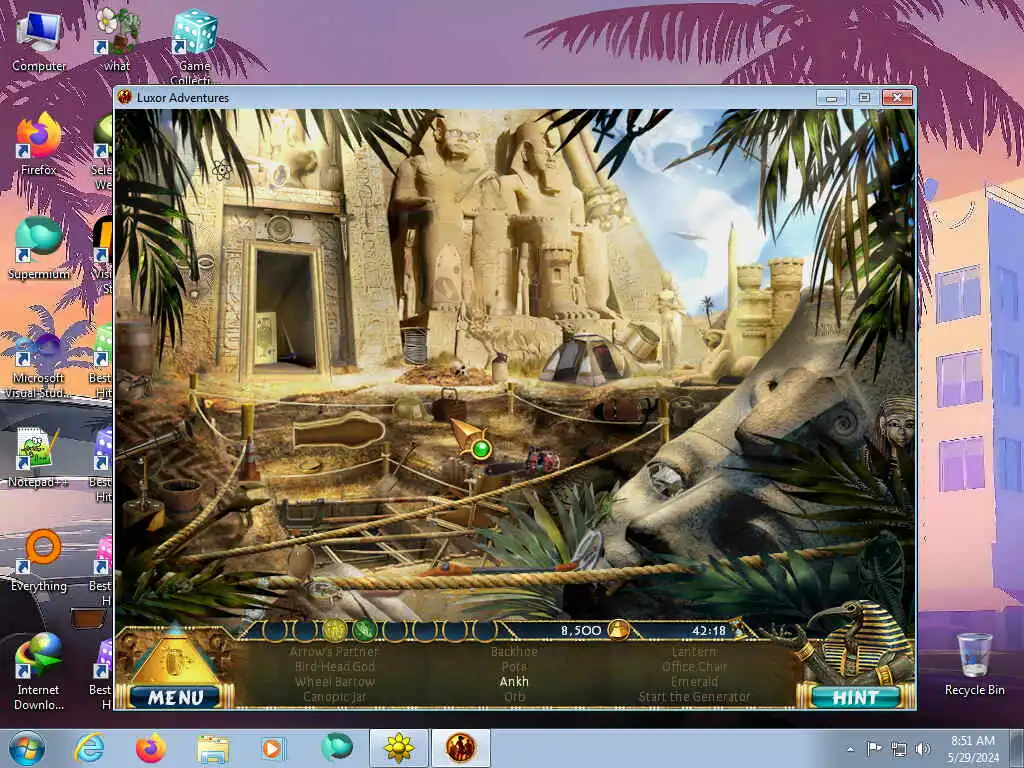Screen dimensions: 1024x768
Task: Select 'Ankh' in the item list
Action: pos(514,682)
